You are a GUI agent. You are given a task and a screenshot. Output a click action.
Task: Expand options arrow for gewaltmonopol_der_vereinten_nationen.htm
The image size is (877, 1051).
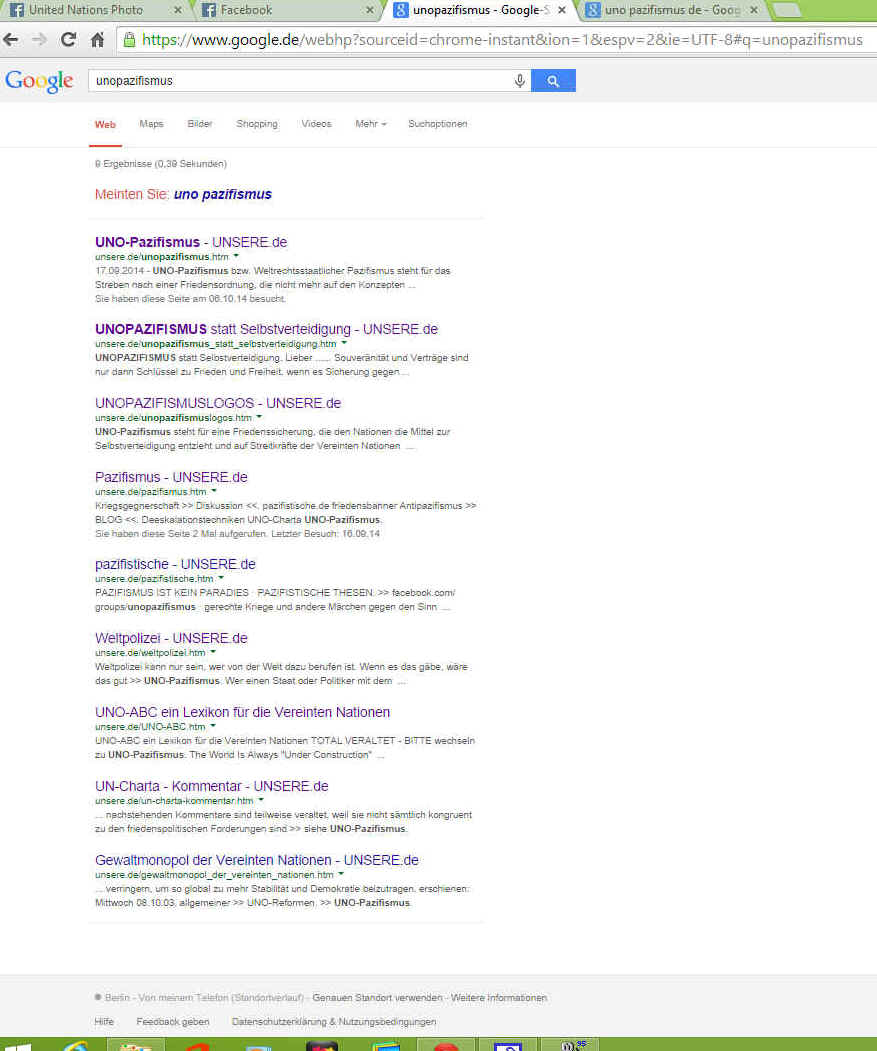point(341,874)
